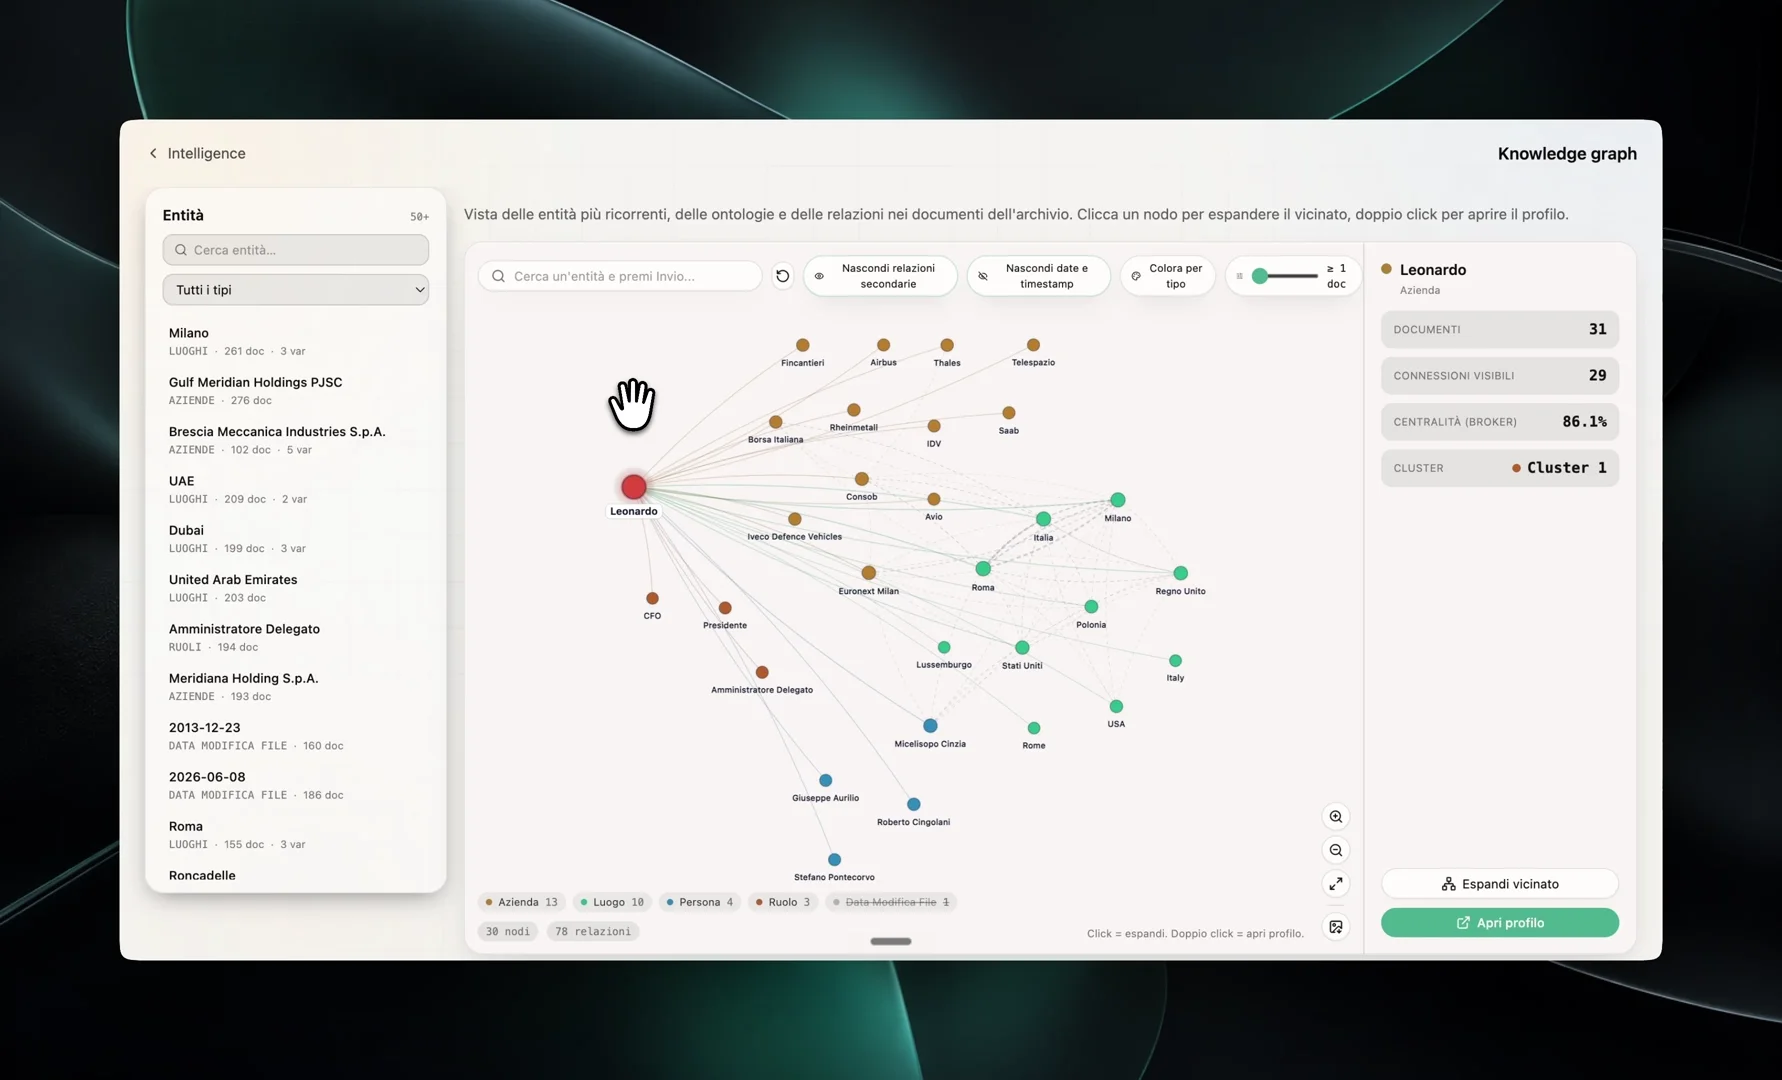Toggle Luogo type in legend
Image resolution: width=1782 pixels, height=1080 pixels.
coord(612,902)
